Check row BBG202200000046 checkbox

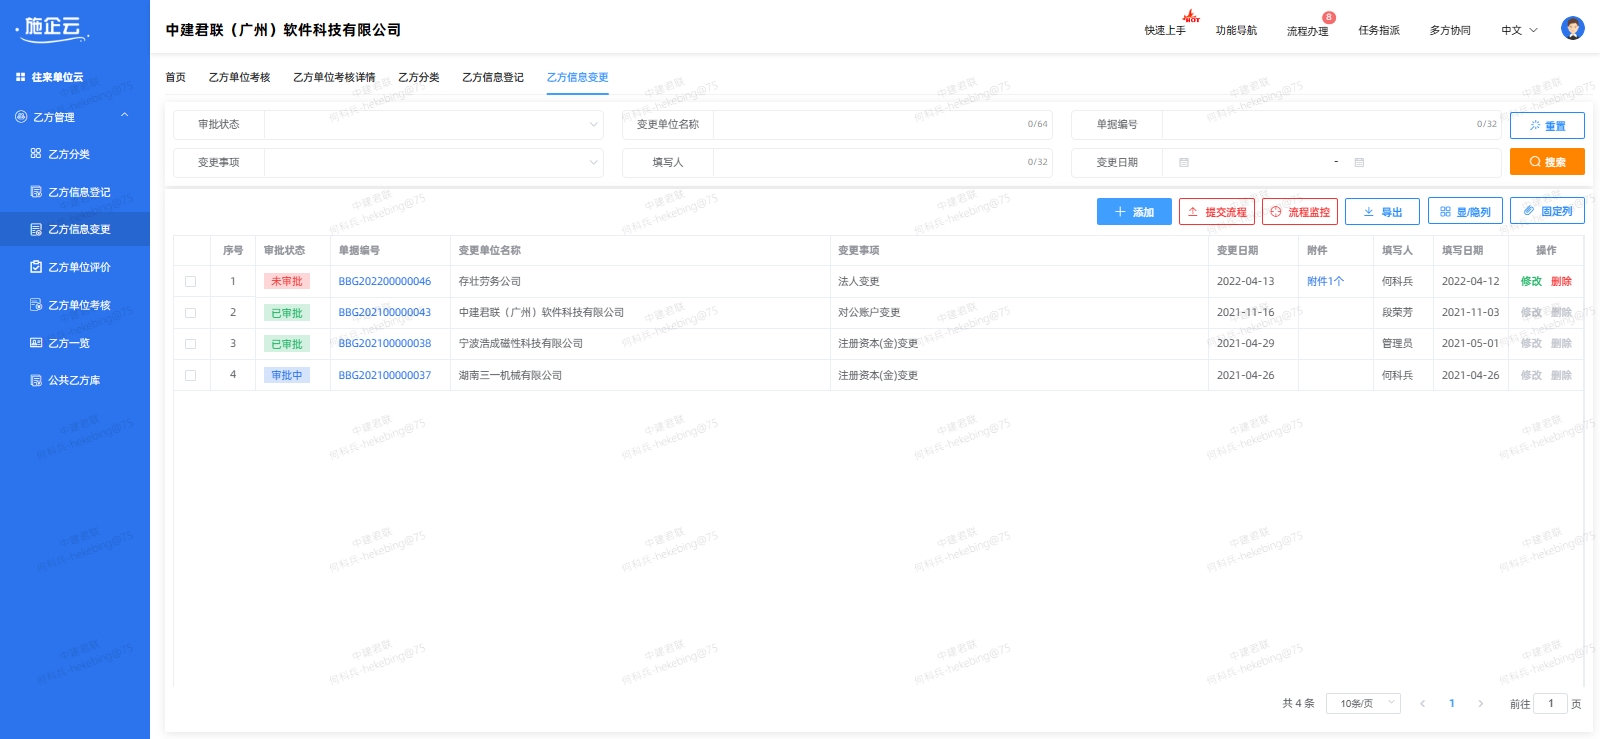click(190, 282)
